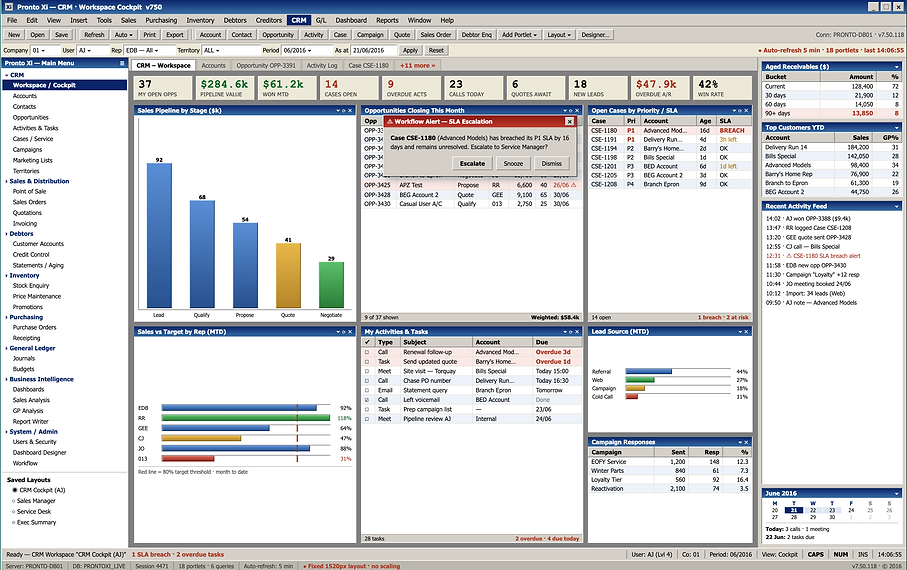Collapse the Recent Activity Feed arrow

[x=897, y=207]
